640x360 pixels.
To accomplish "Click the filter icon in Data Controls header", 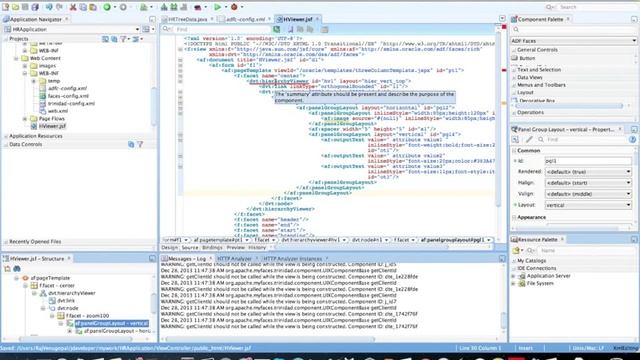I will (140, 144).
